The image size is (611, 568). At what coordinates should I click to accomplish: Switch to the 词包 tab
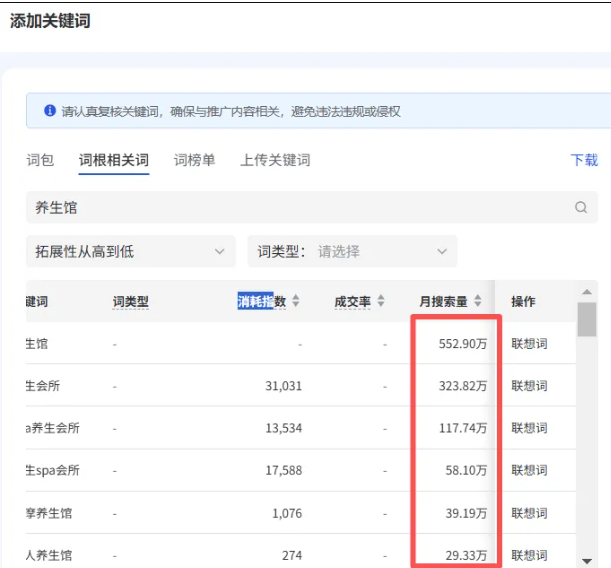(x=40, y=160)
